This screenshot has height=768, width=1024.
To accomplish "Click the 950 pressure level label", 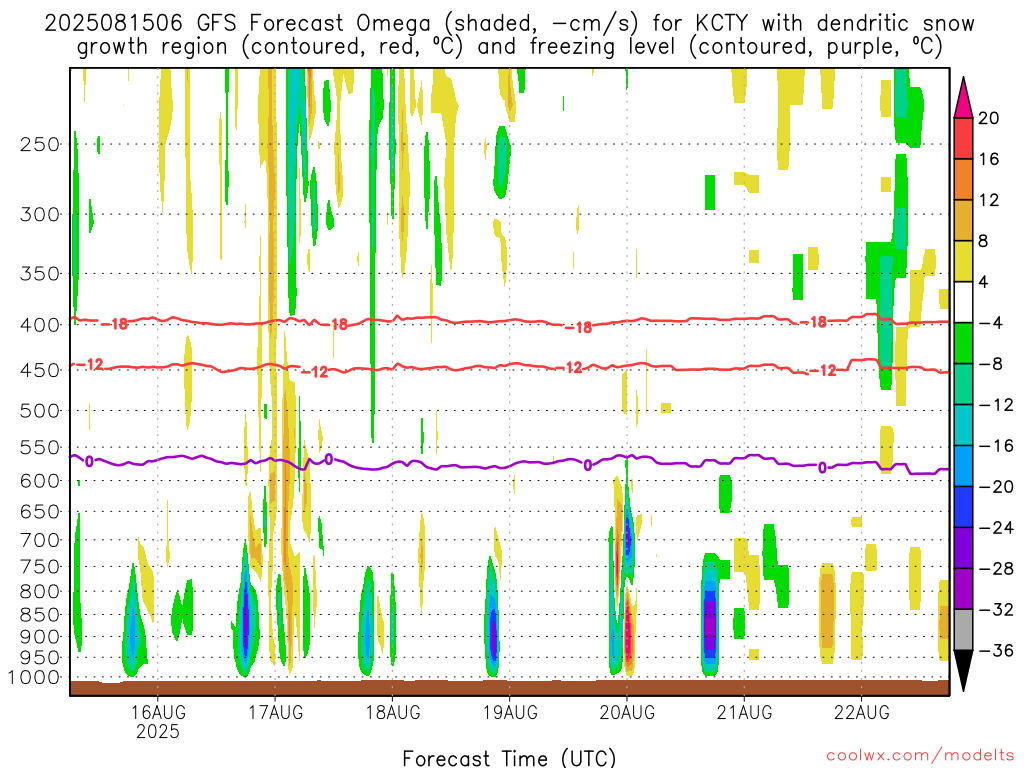I will coord(40,658).
